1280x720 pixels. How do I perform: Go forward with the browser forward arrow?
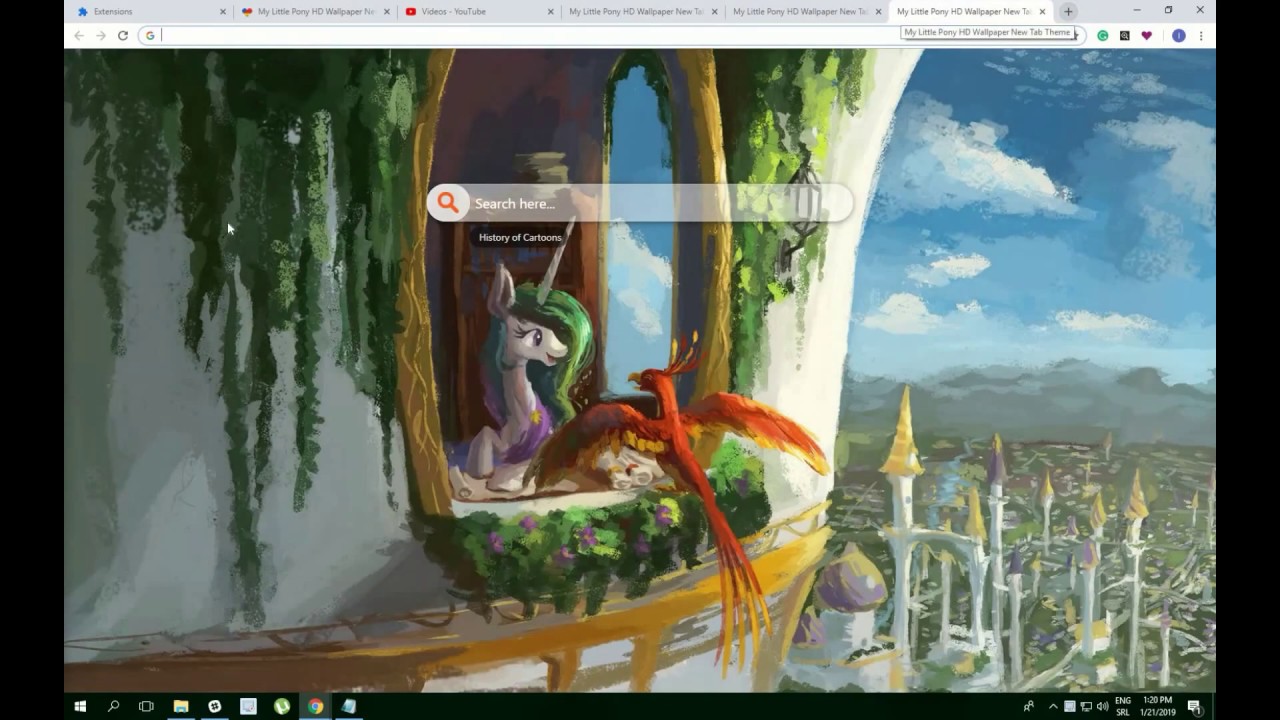[101, 36]
